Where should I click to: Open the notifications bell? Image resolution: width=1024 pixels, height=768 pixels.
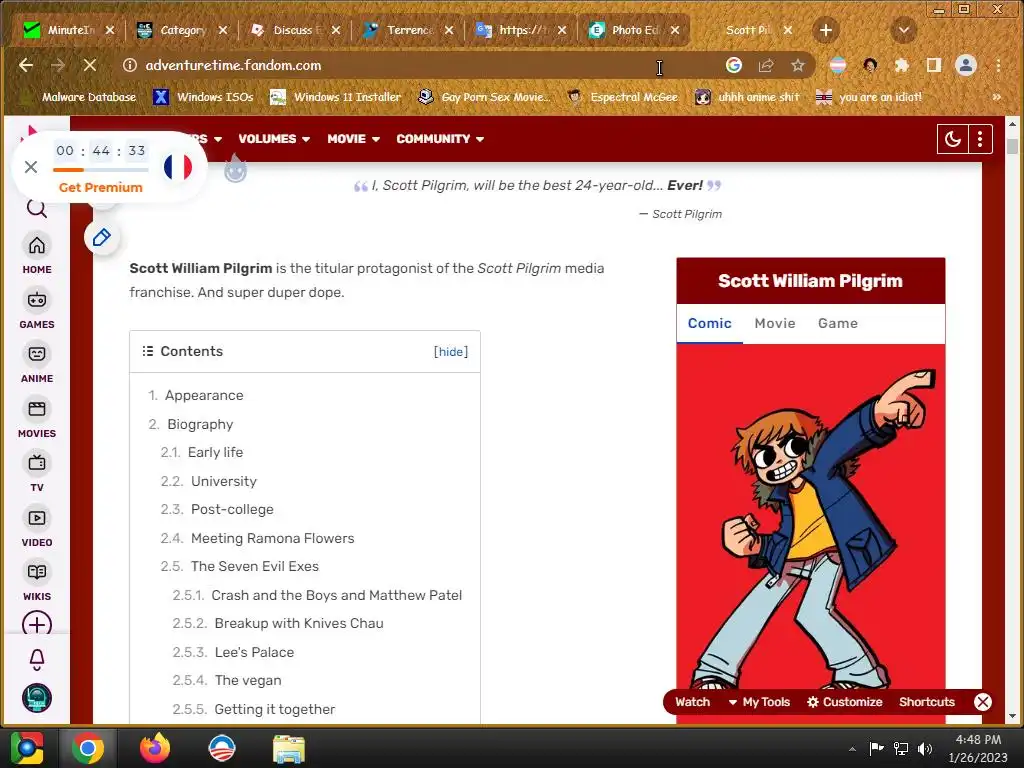[x=37, y=660]
